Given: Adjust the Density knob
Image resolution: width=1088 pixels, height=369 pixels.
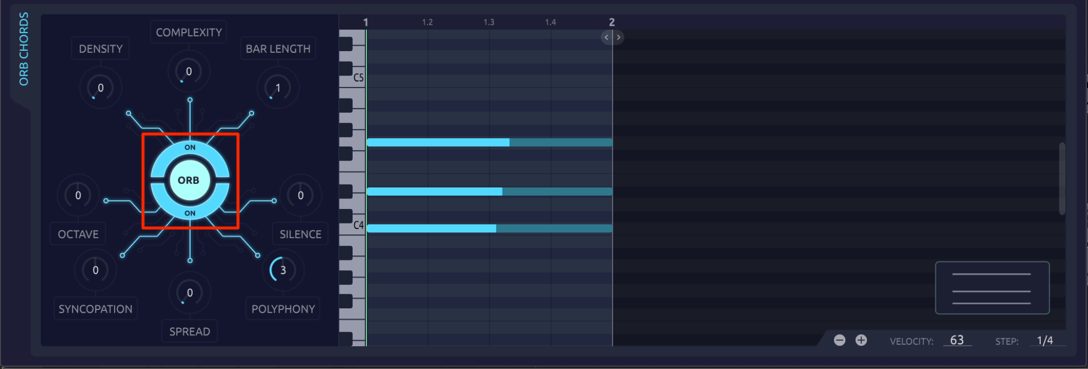Looking at the screenshot, I should click(x=101, y=88).
